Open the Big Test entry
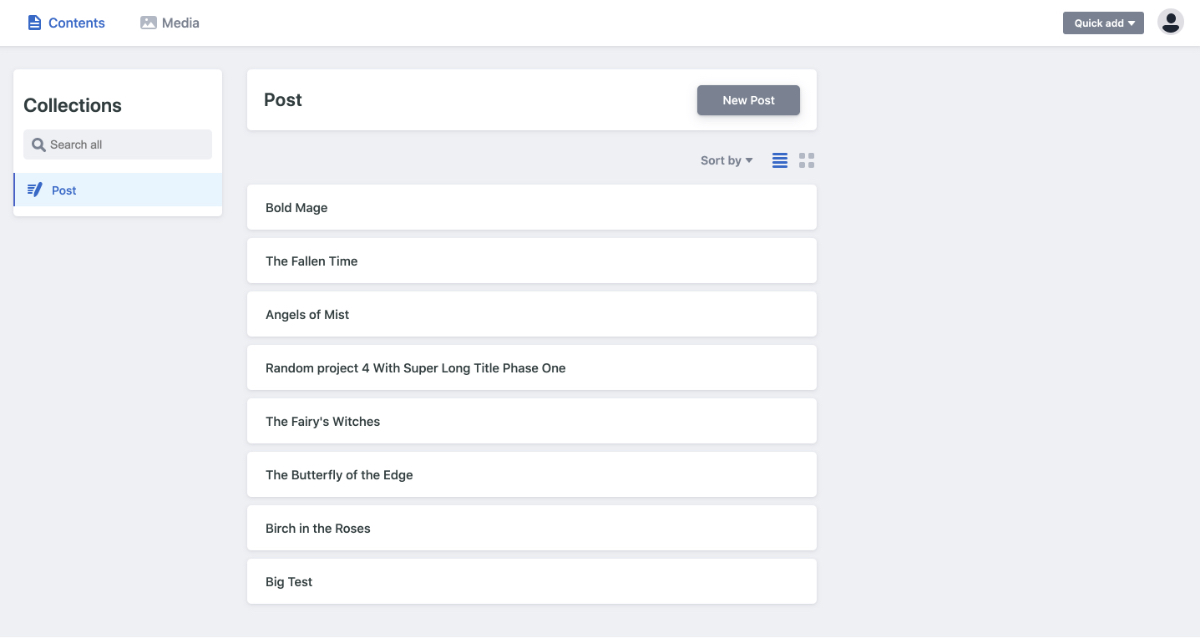 click(x=531, y=581)
